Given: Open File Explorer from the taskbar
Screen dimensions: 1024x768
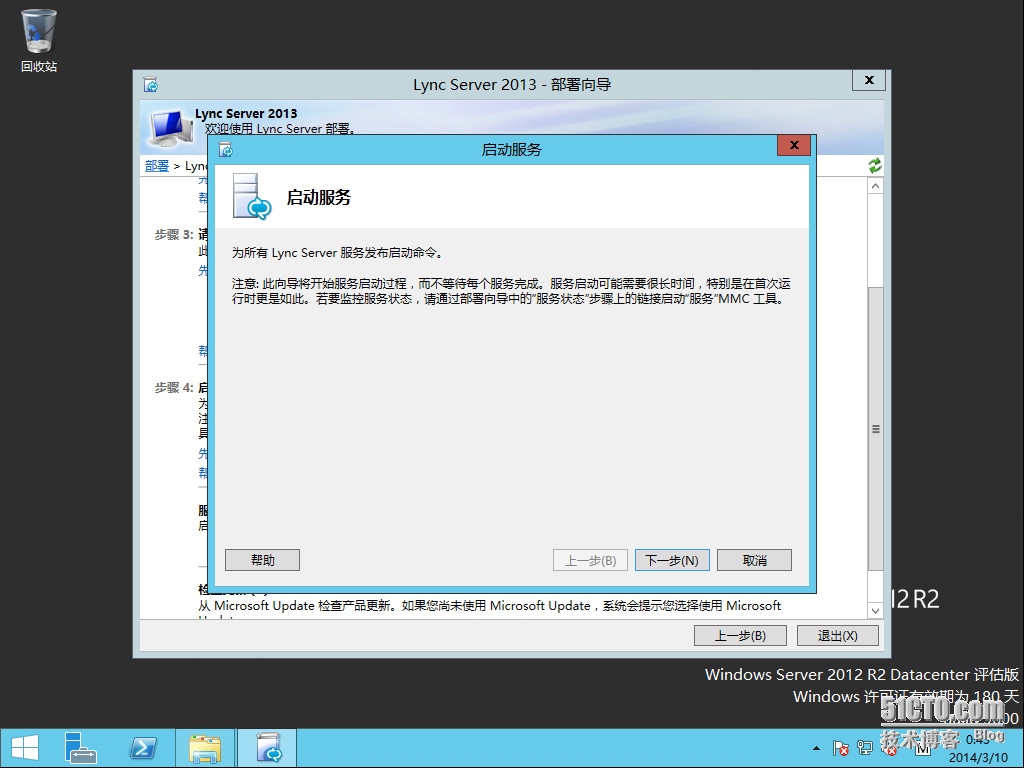Looking at the screenshot, I should pyautogui.click(x=204, y=748).
